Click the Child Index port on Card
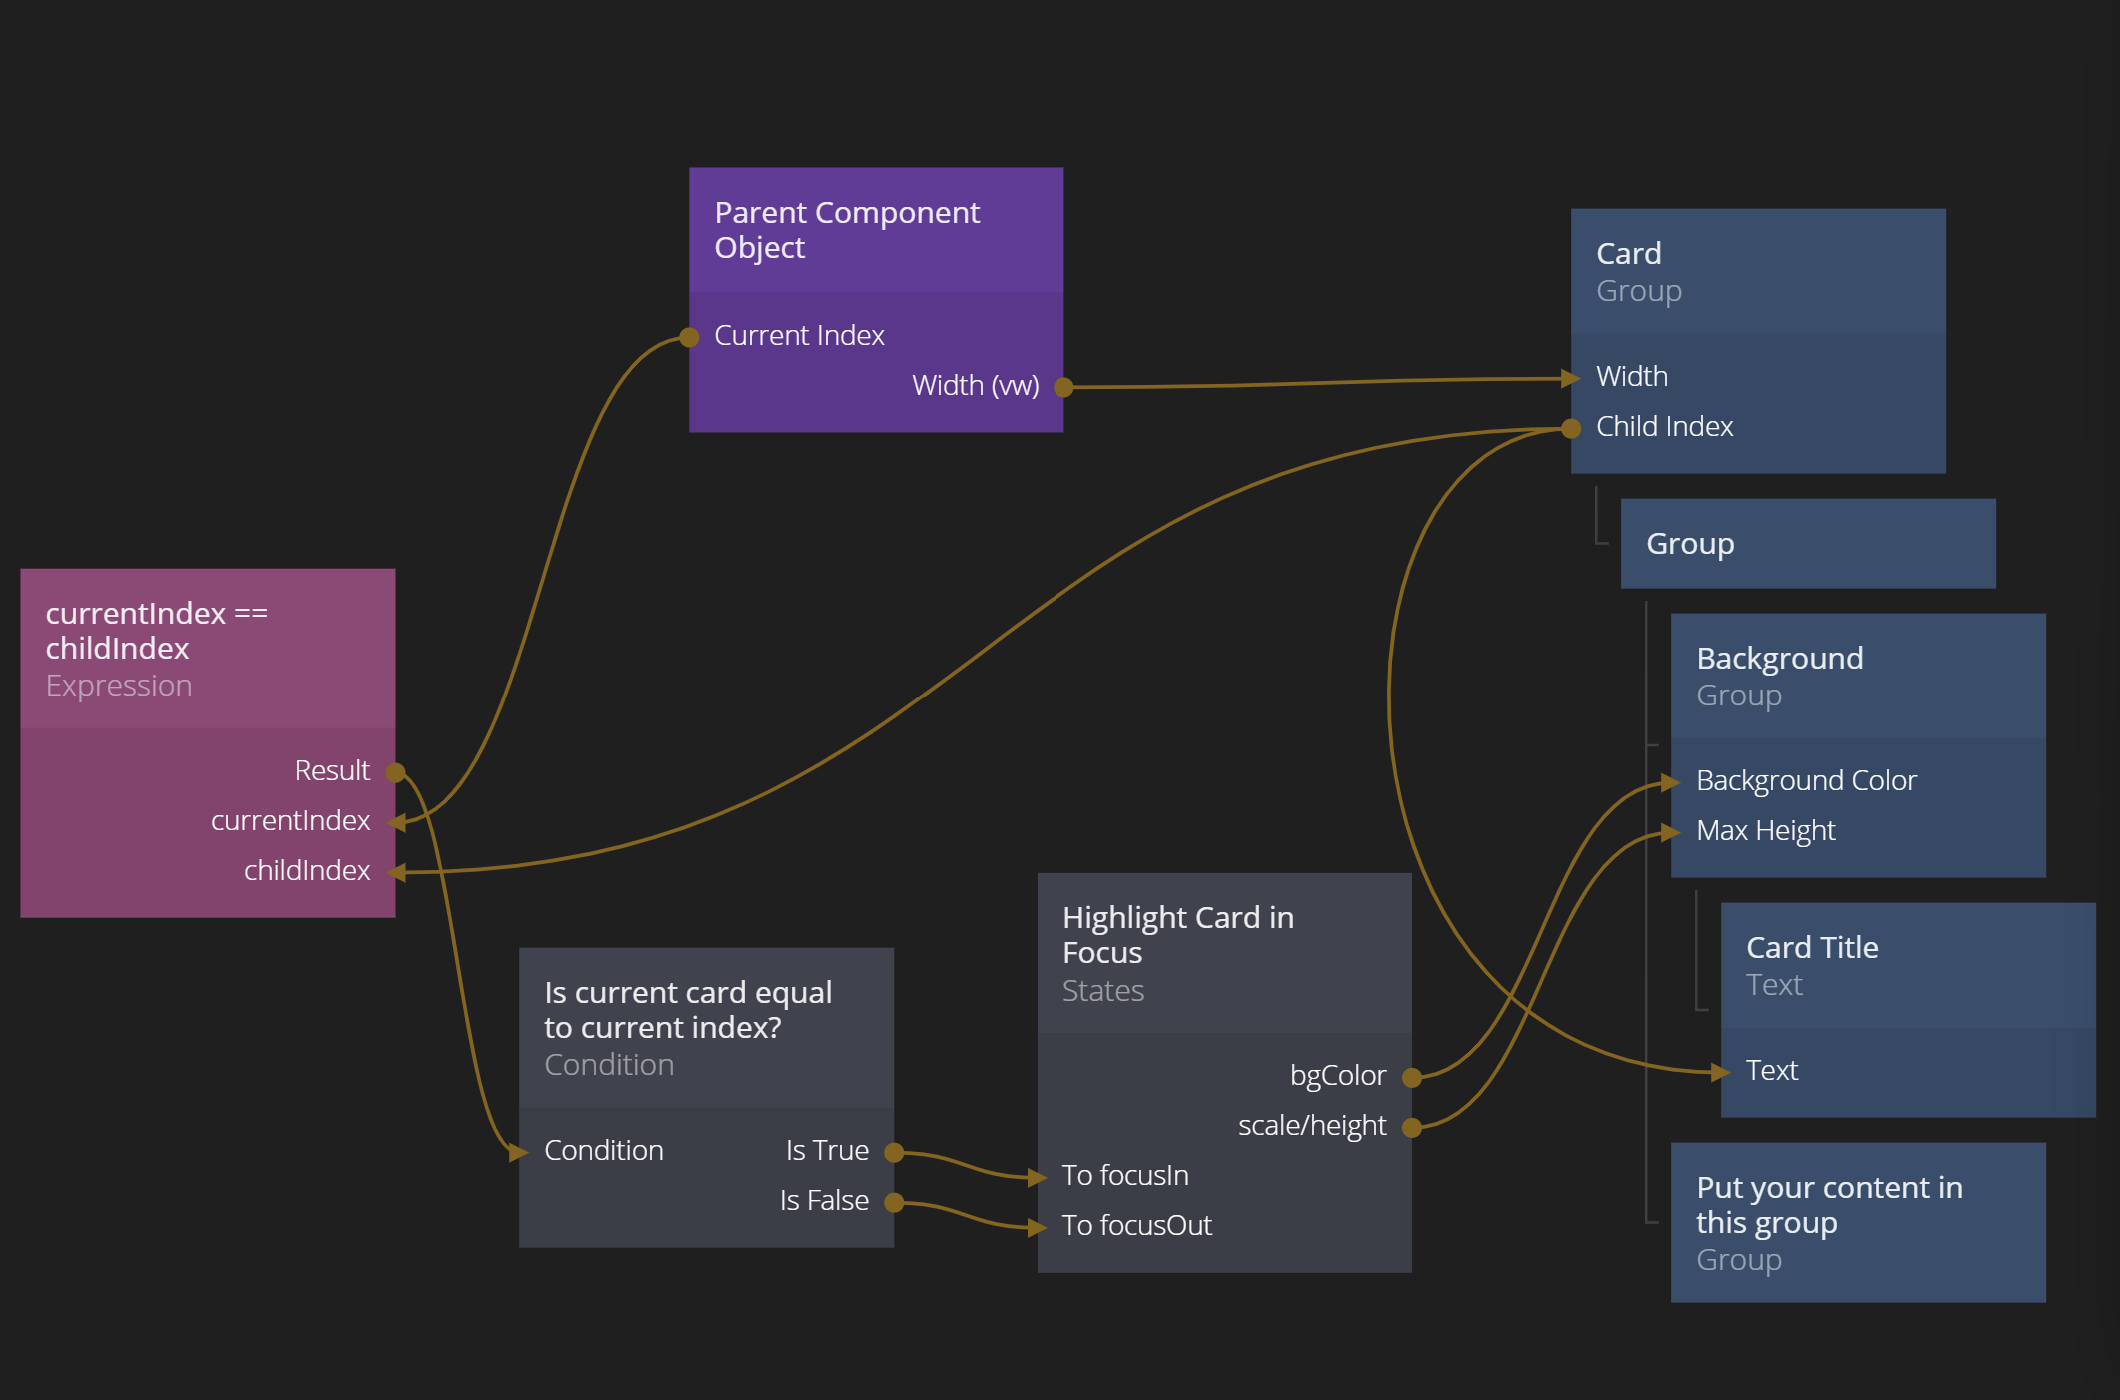The image size is (2120, 1400). tap(1571, 429)
